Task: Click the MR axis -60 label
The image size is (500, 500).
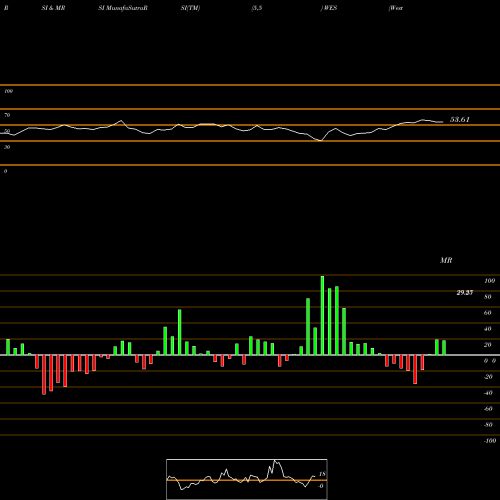Action: point(488,409)
